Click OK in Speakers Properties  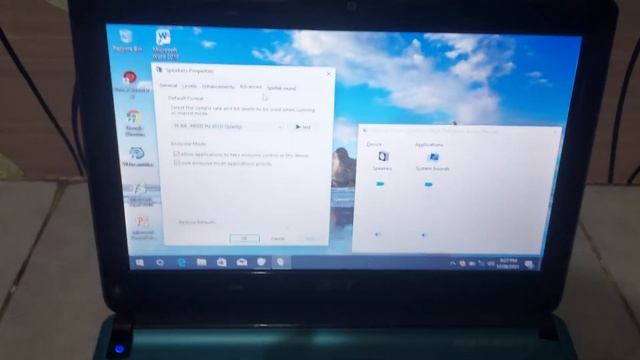(244, 238)
